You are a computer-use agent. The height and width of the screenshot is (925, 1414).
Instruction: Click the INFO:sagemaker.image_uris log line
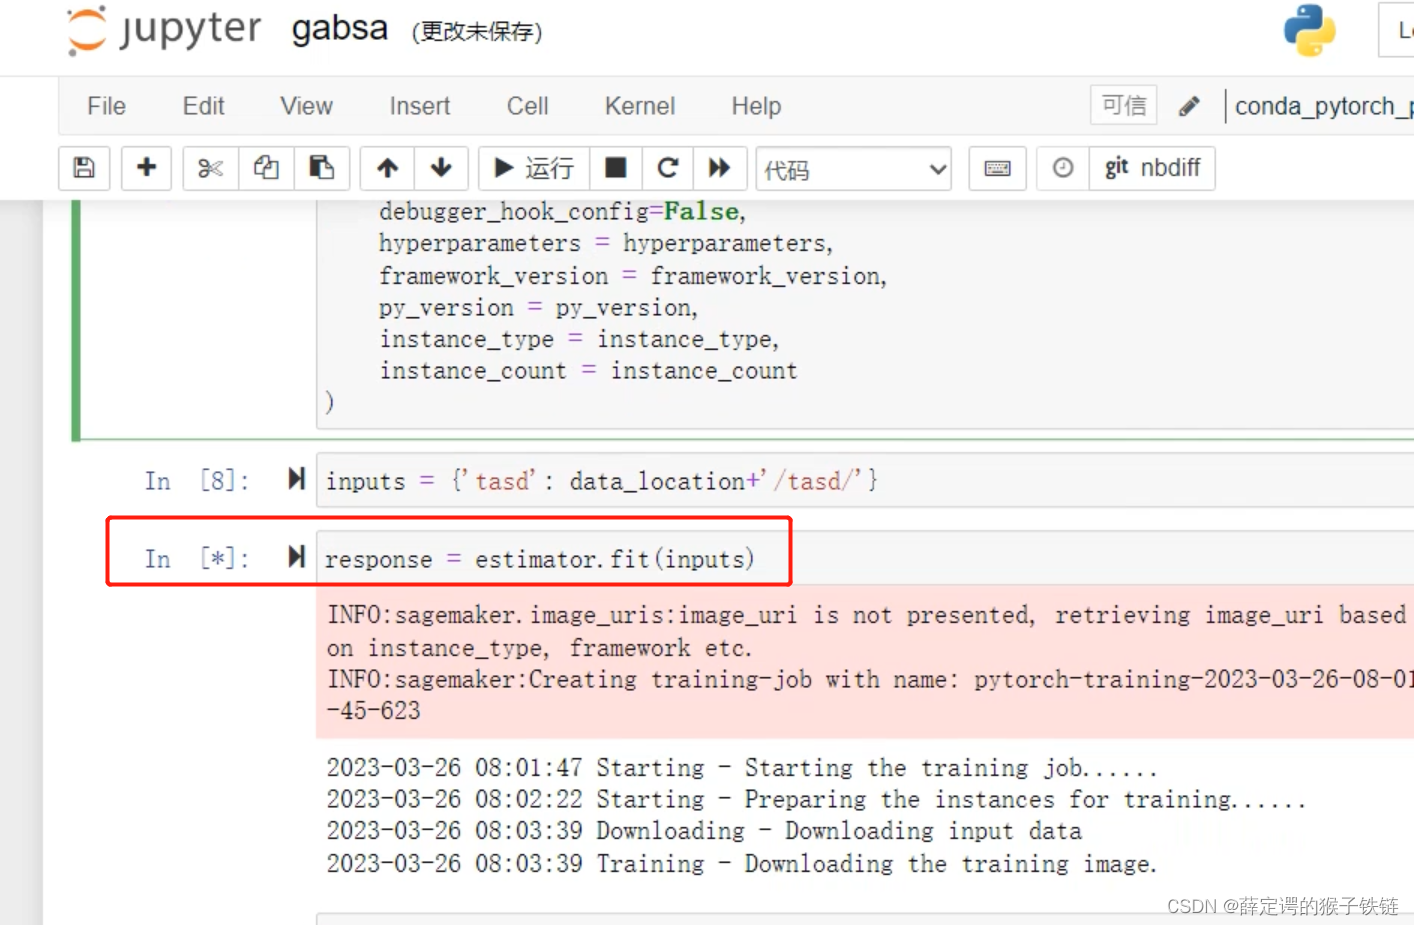click(866, 631)
